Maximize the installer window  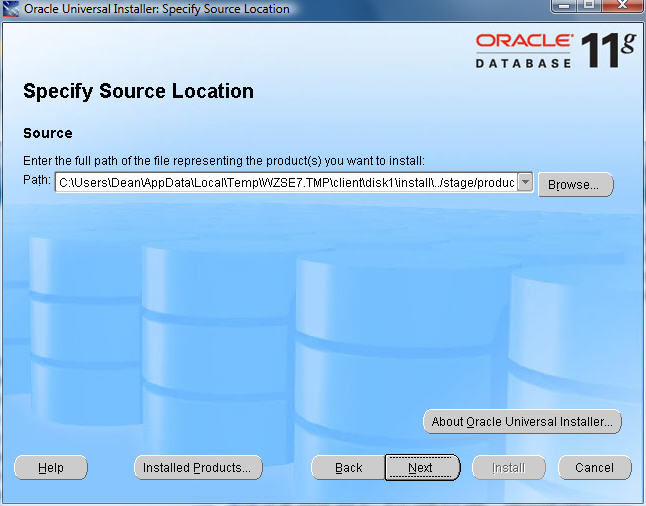pyautogui.click(x=589, y=5)
